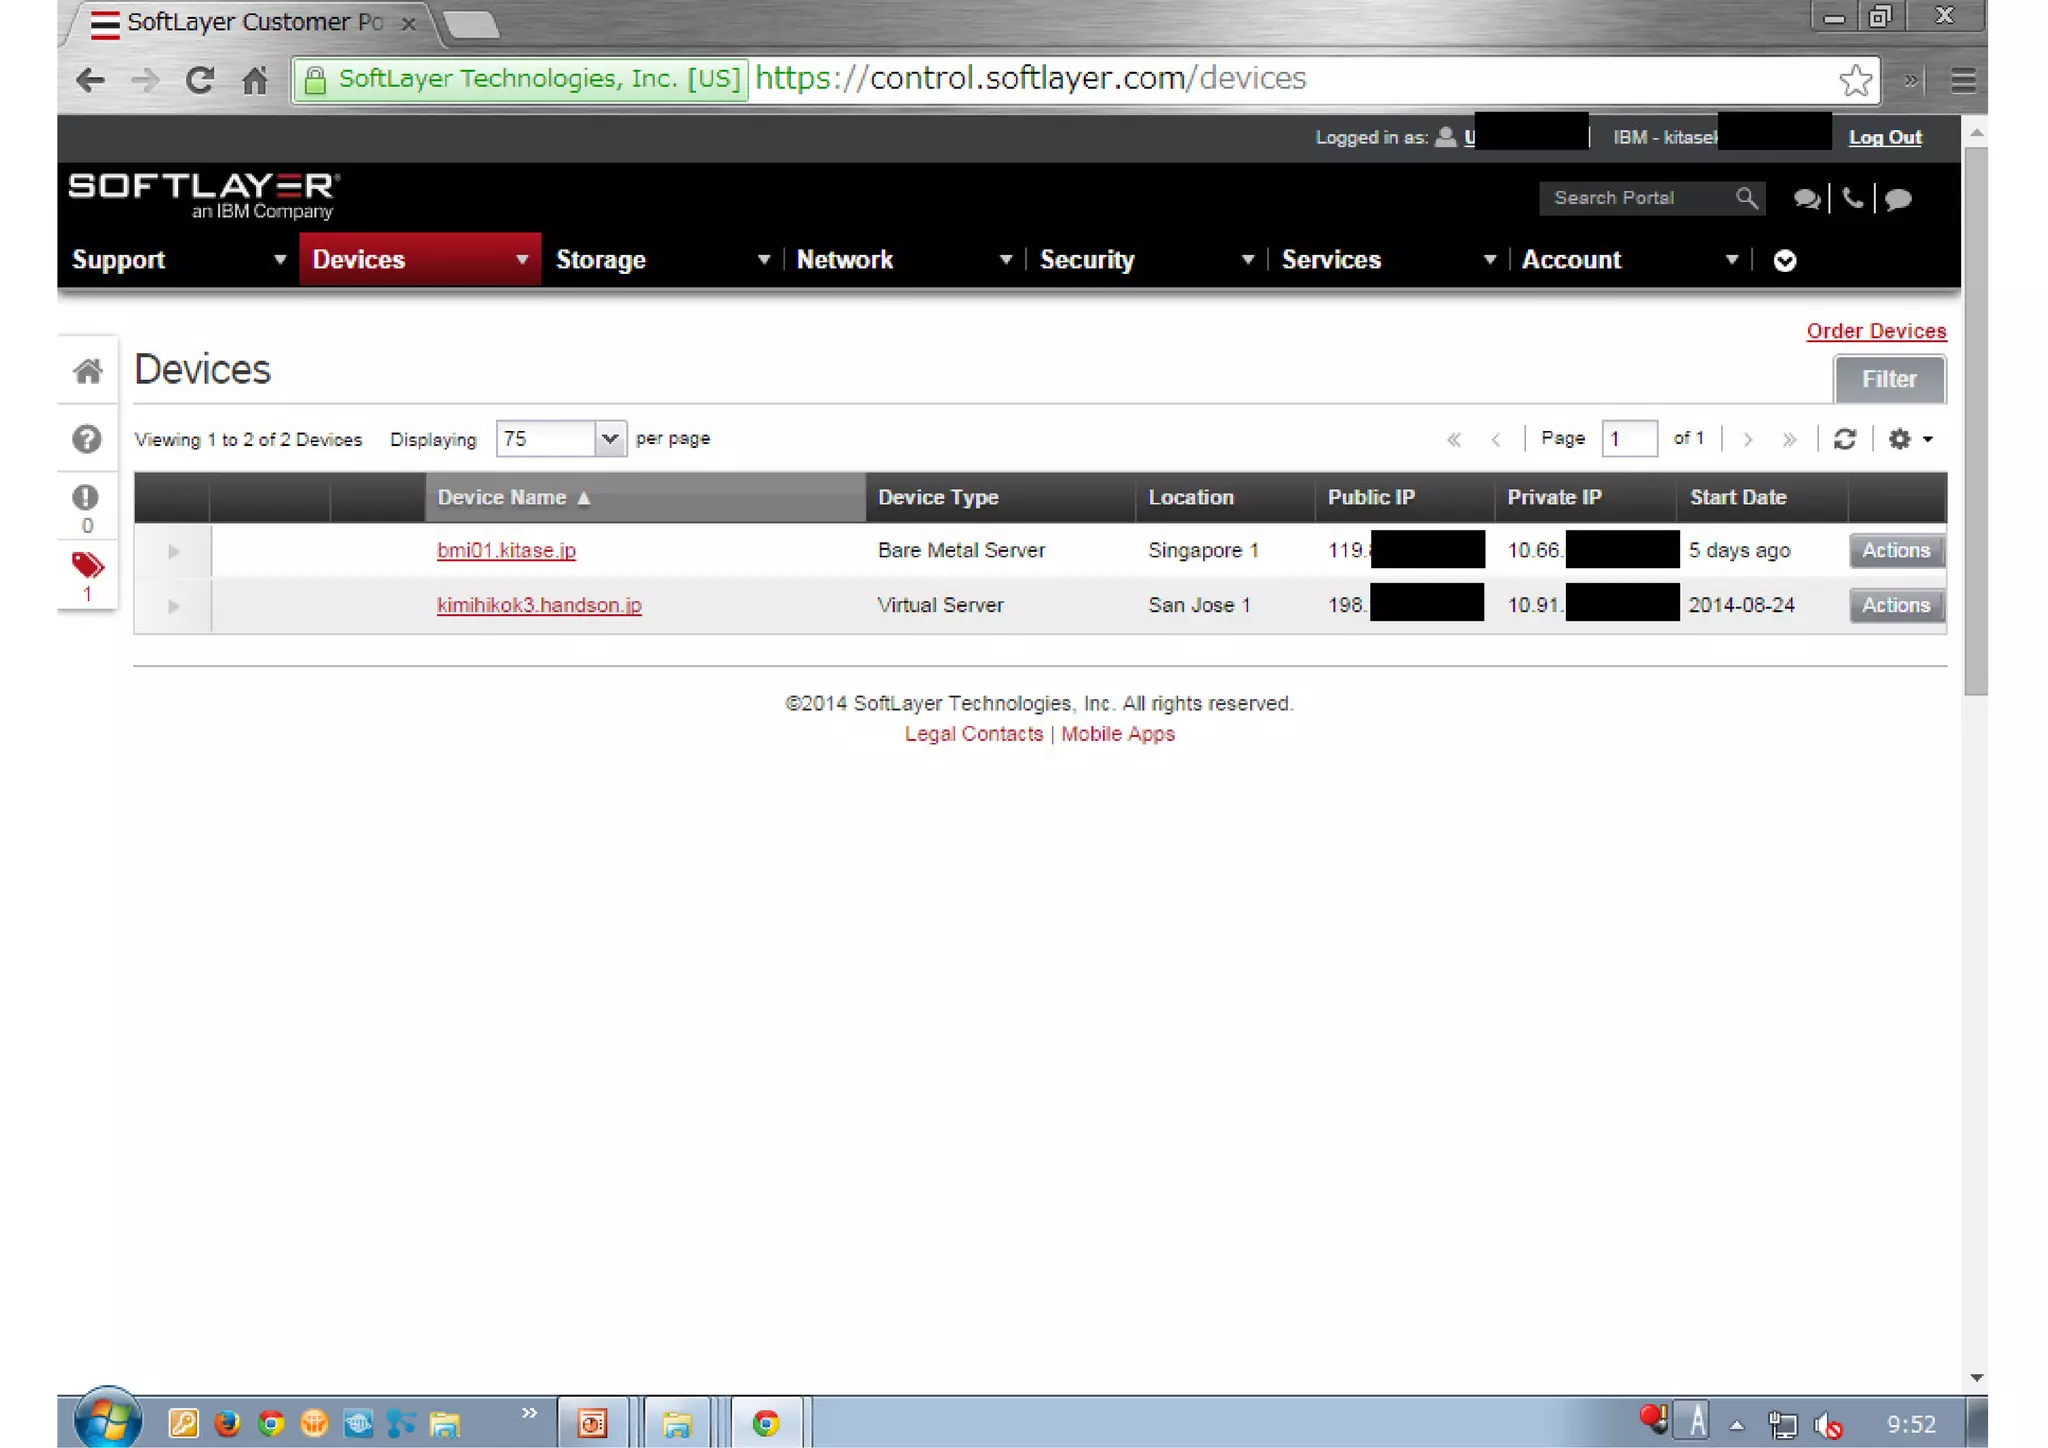Click the search magnifier in Search Portal

(1746, 198)
